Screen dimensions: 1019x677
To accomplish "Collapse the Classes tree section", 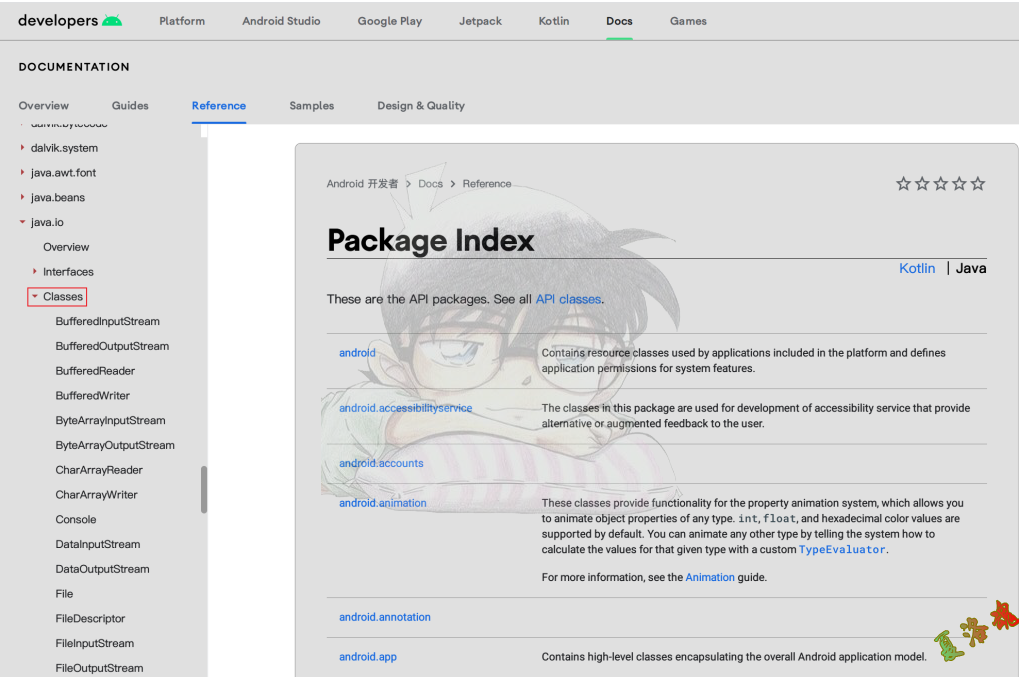I will (x=35, y=297).
